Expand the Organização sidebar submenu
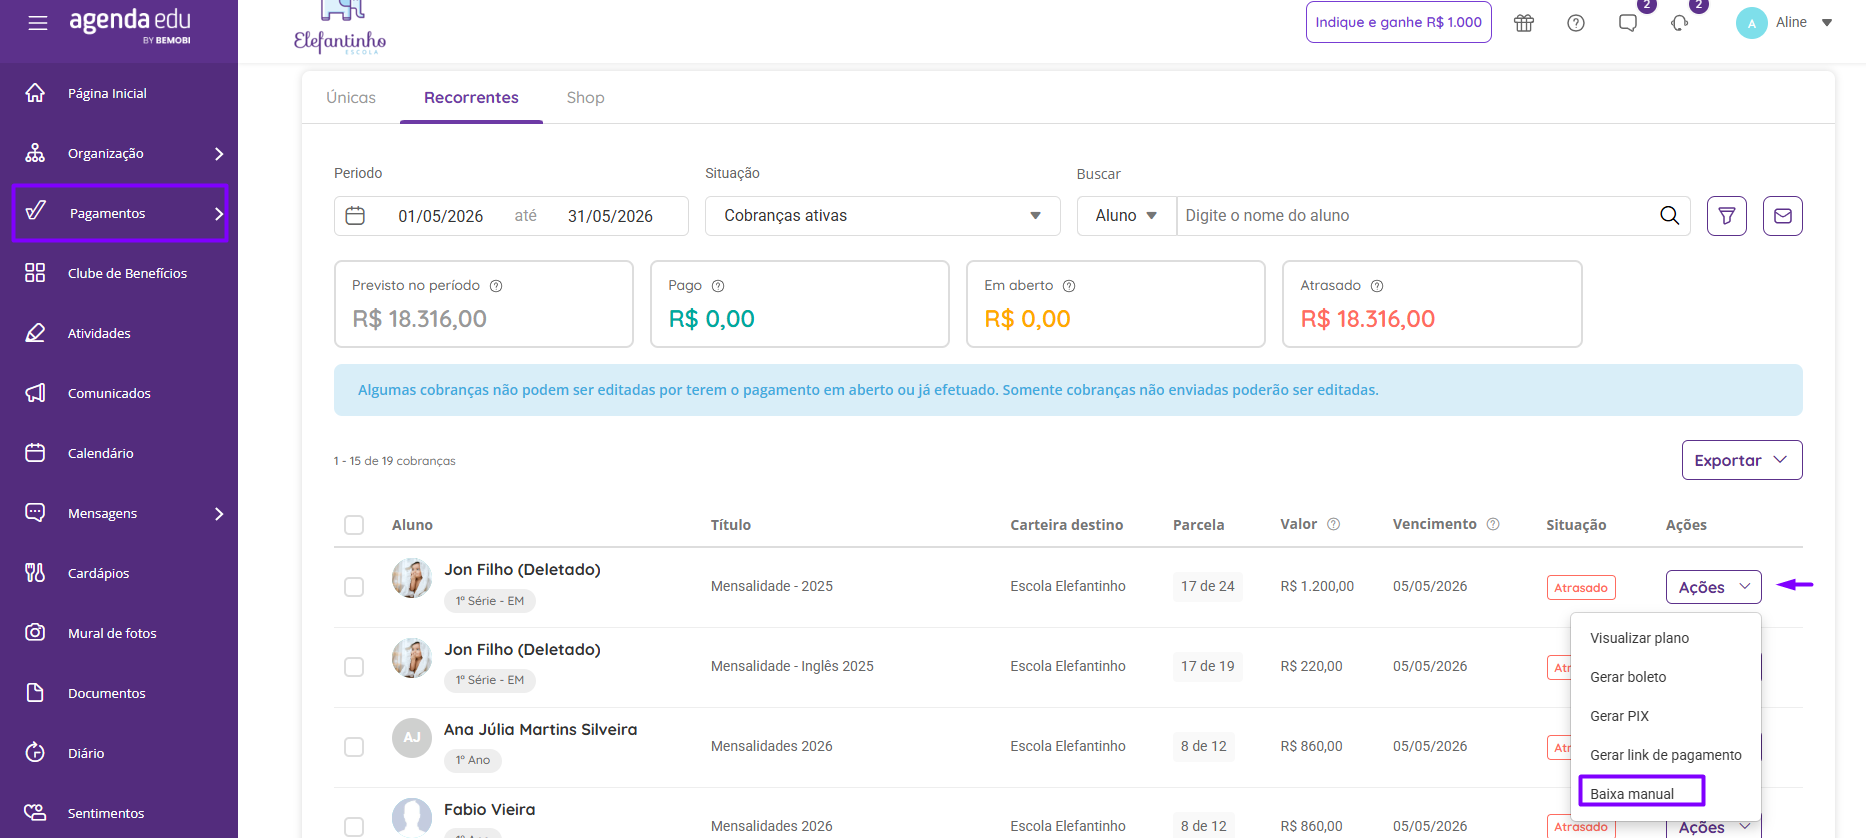 coord(219,154)
